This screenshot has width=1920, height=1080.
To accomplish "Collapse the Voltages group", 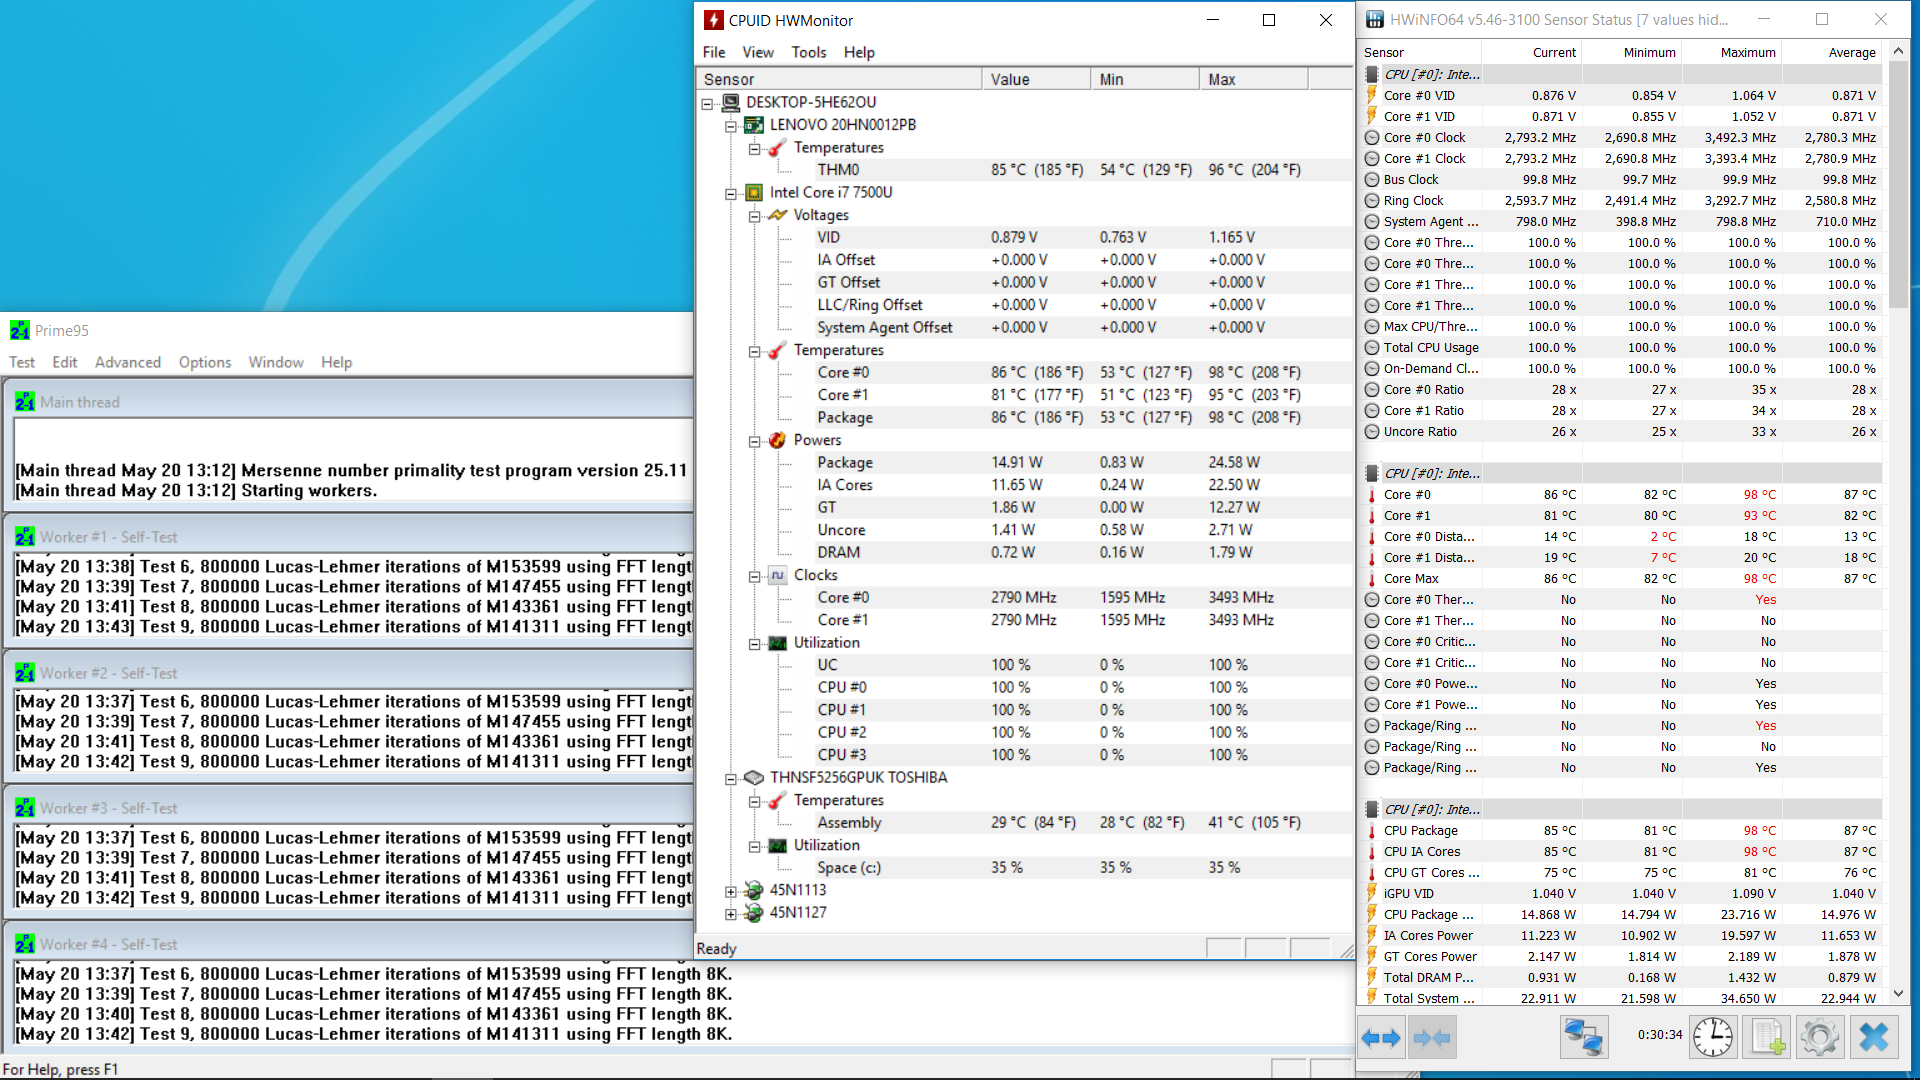I will (x=755, y=216).
